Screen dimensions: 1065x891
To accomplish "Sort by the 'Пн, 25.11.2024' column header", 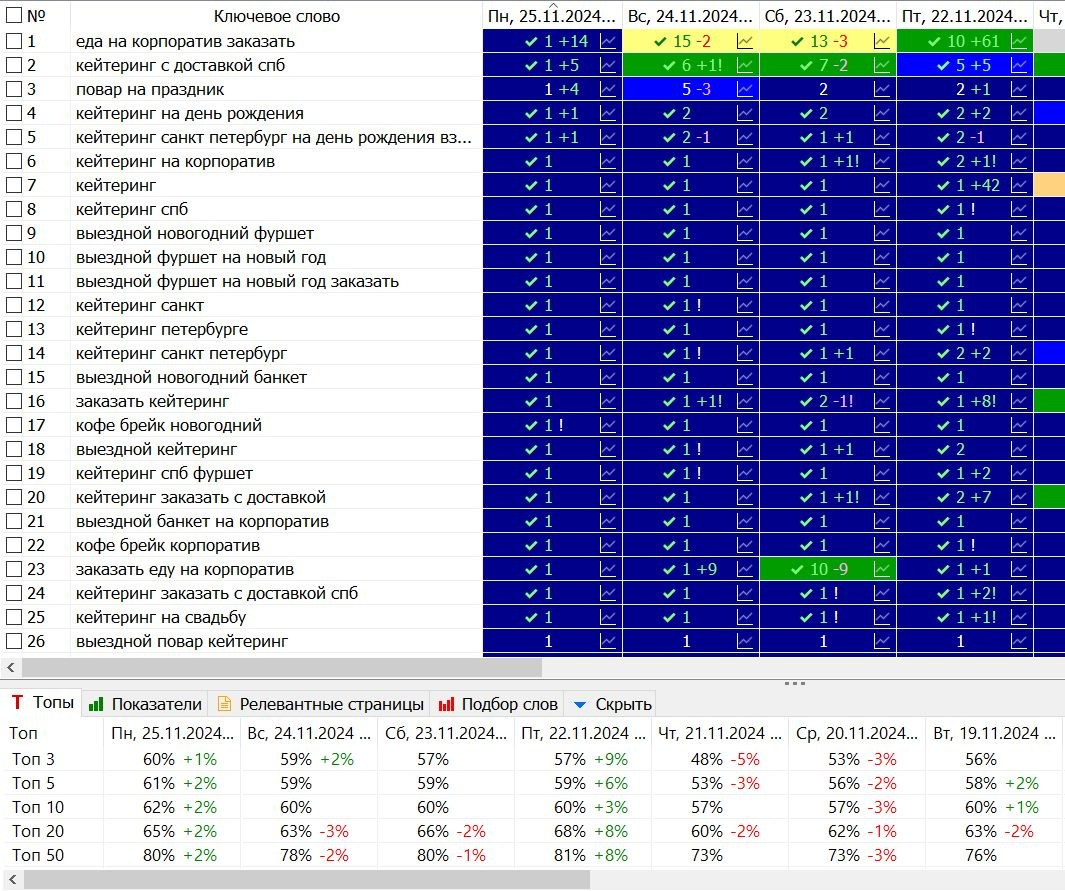I will [x=551, y=17].
